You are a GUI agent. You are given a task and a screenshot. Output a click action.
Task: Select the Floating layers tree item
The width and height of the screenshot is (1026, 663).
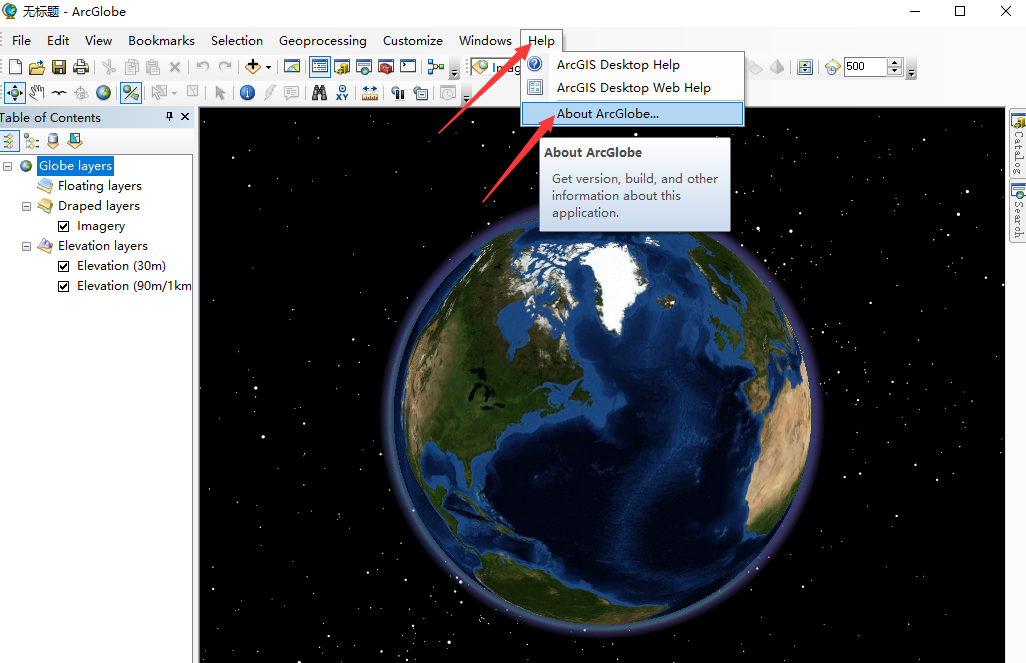99,186
